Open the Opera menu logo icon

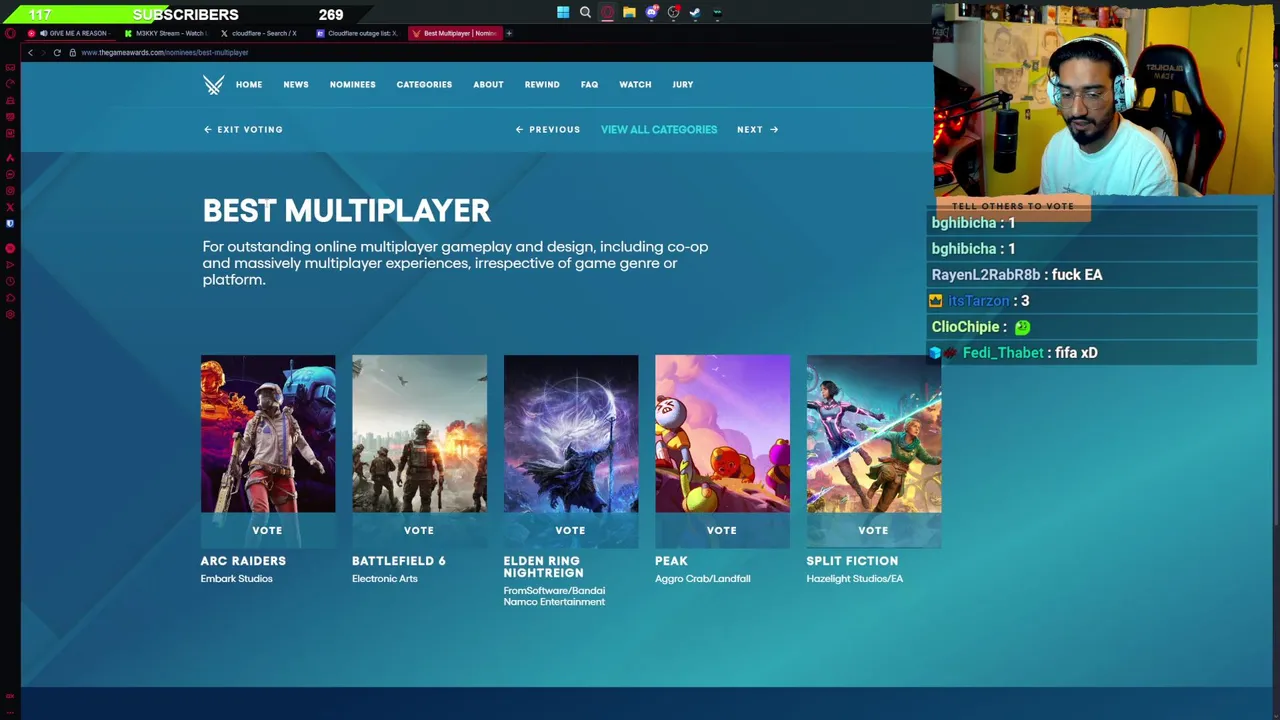[x=10, y=33]
